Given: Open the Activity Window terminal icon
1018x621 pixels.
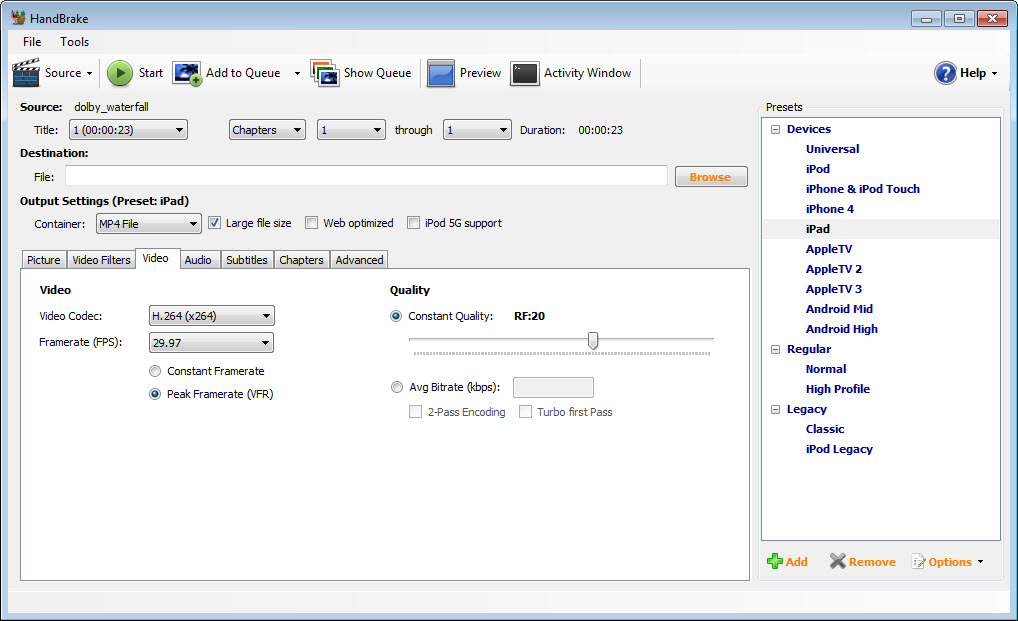Looking at the screenshot, I should [525, 73].
